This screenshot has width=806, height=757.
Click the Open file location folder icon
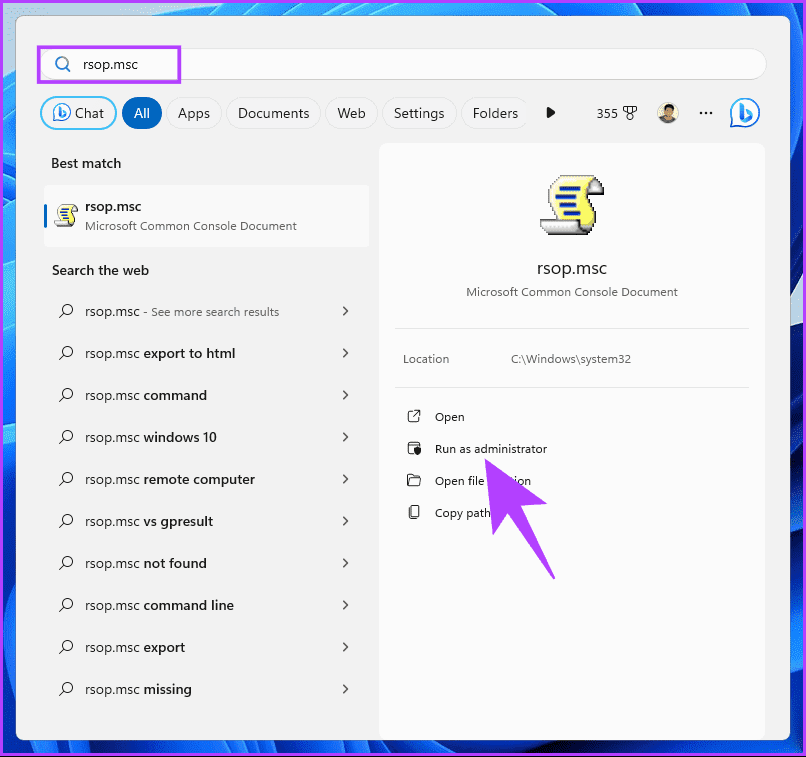[414, 481]
